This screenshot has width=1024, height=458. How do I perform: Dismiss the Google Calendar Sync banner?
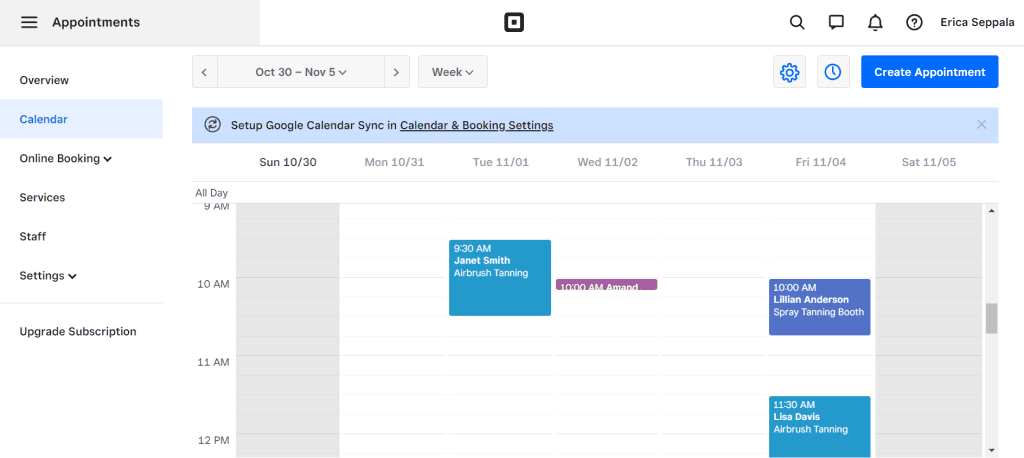(x=981, y=125)
